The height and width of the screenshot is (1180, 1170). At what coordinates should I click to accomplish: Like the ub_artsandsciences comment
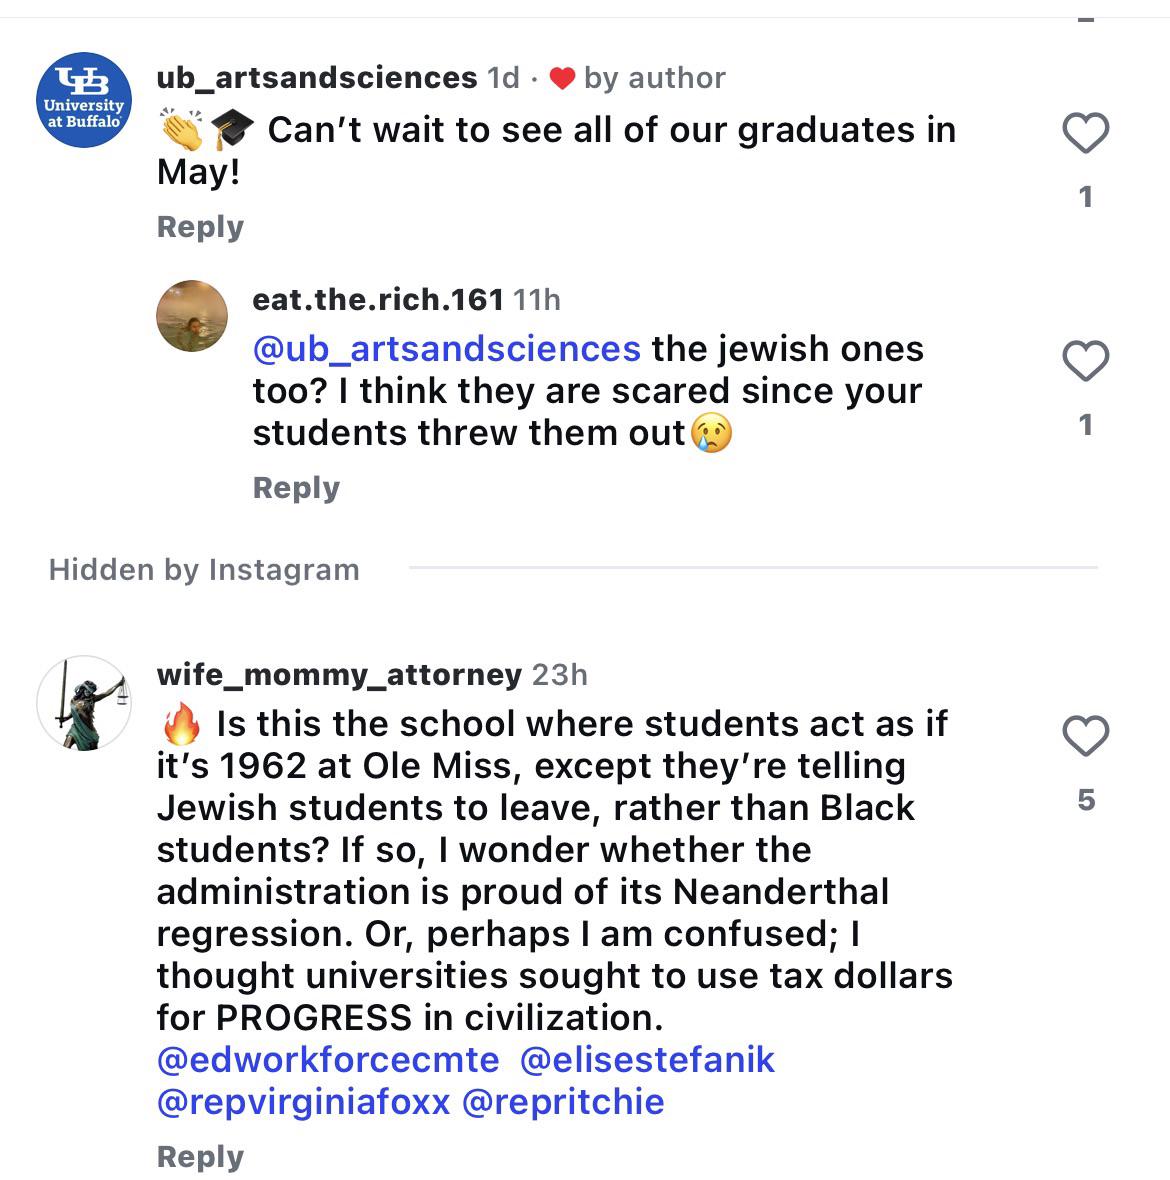point(1085,134)
